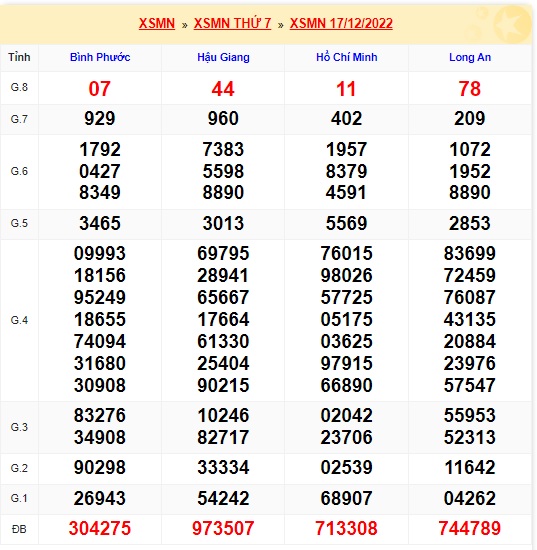Click G.5 number 2853
Viewport: 537px width, 550px height.
click(470, 224)
